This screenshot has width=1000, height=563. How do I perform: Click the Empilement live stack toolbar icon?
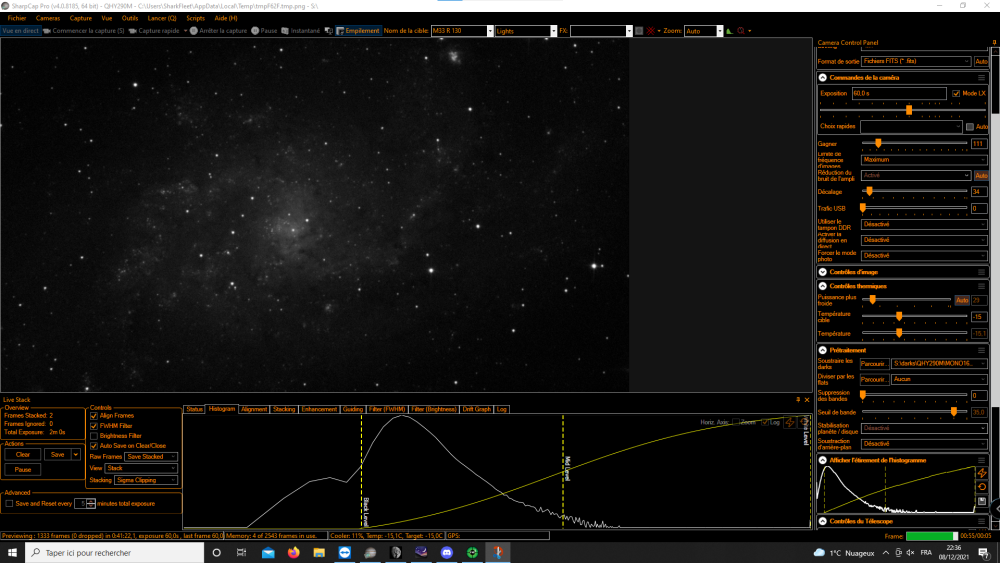tap(340, 31)
